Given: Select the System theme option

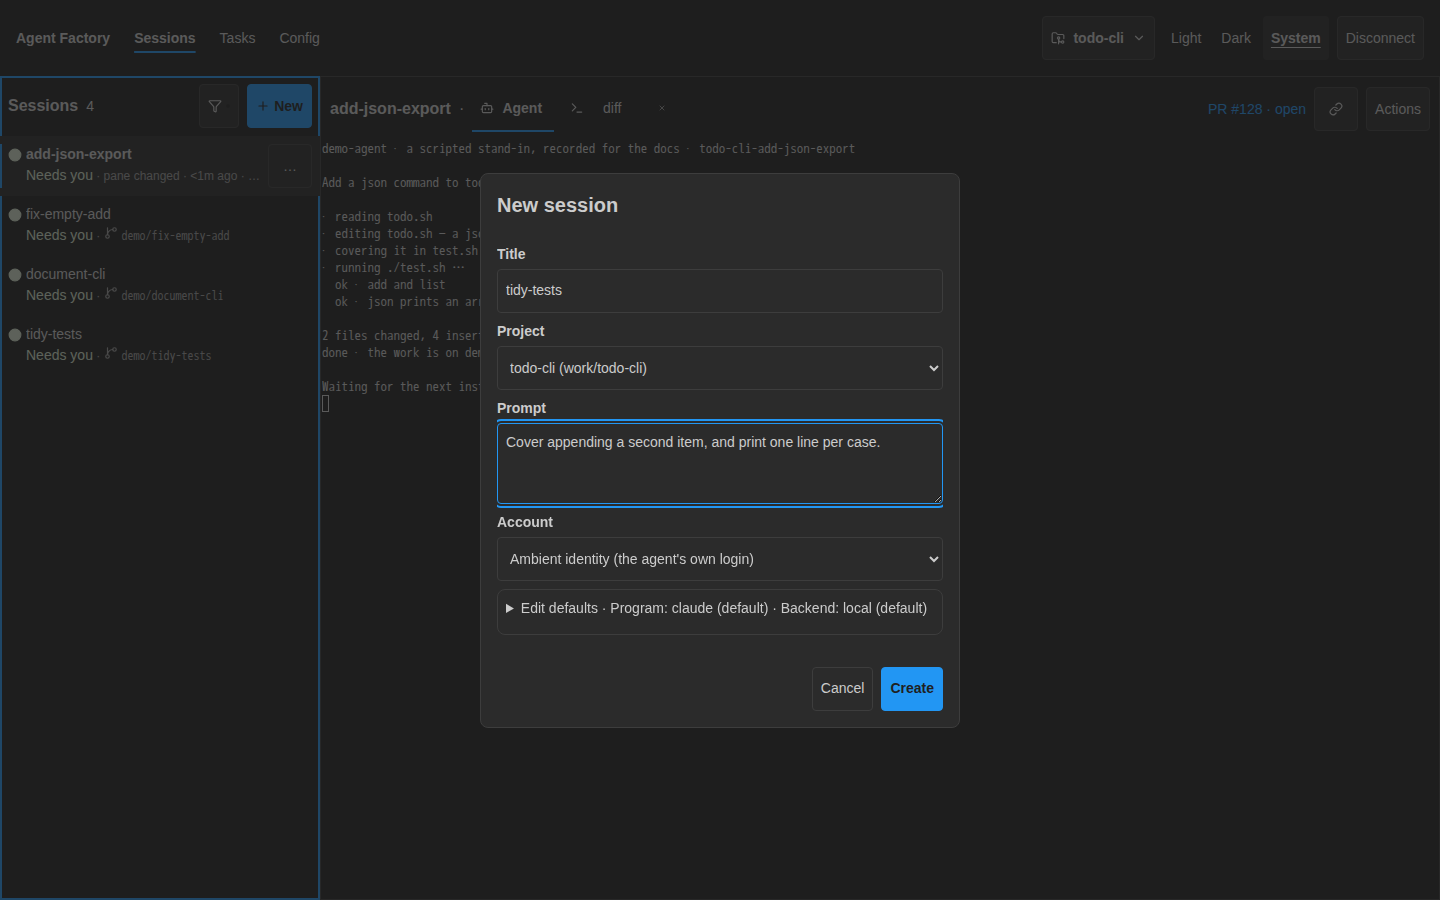Looking at the screenshot, I should (x=1295, y=38).
